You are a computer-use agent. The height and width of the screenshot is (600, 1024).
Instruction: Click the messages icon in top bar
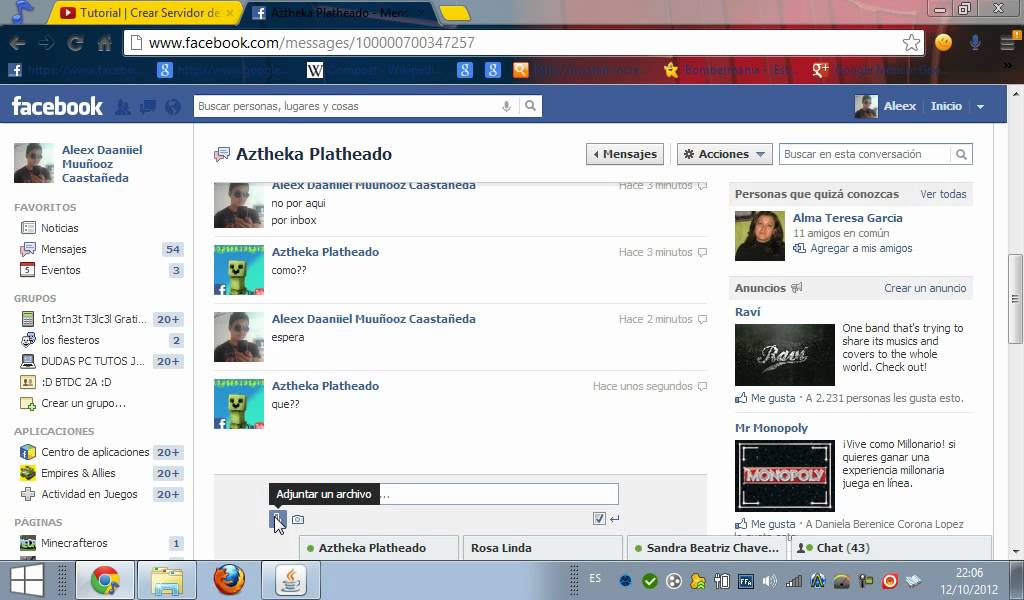tap(148, 106)
